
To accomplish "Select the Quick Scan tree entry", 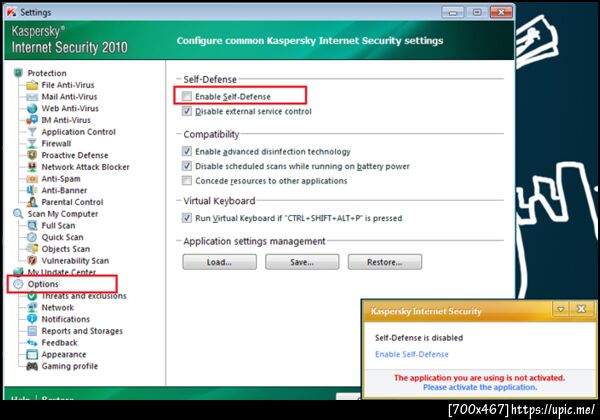I will pos(62,237).
